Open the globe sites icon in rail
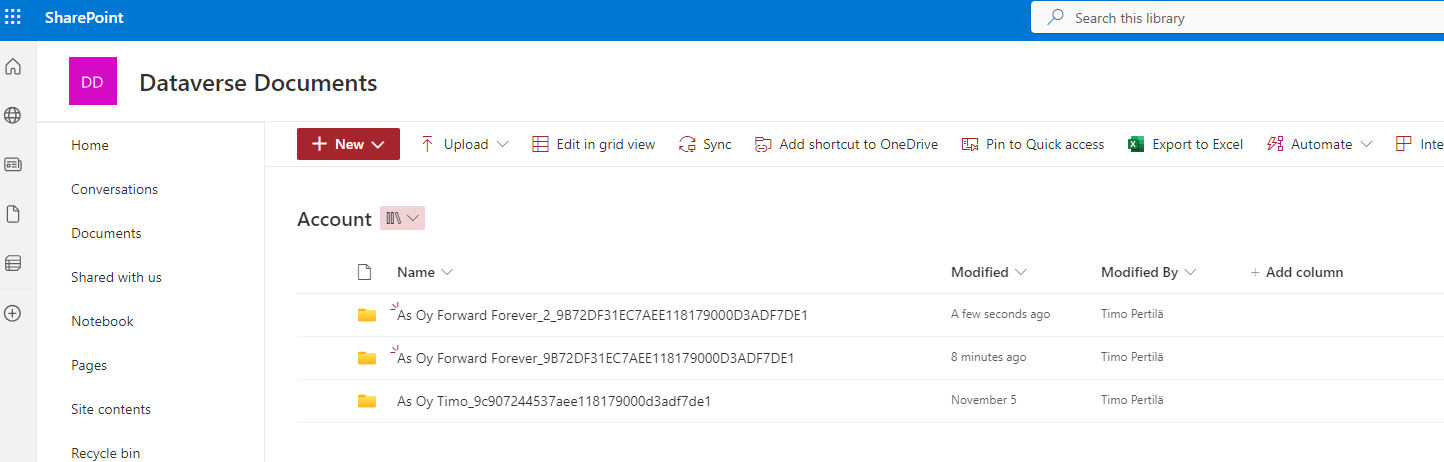Screen dimensions: 1444x462 point(13,115)
